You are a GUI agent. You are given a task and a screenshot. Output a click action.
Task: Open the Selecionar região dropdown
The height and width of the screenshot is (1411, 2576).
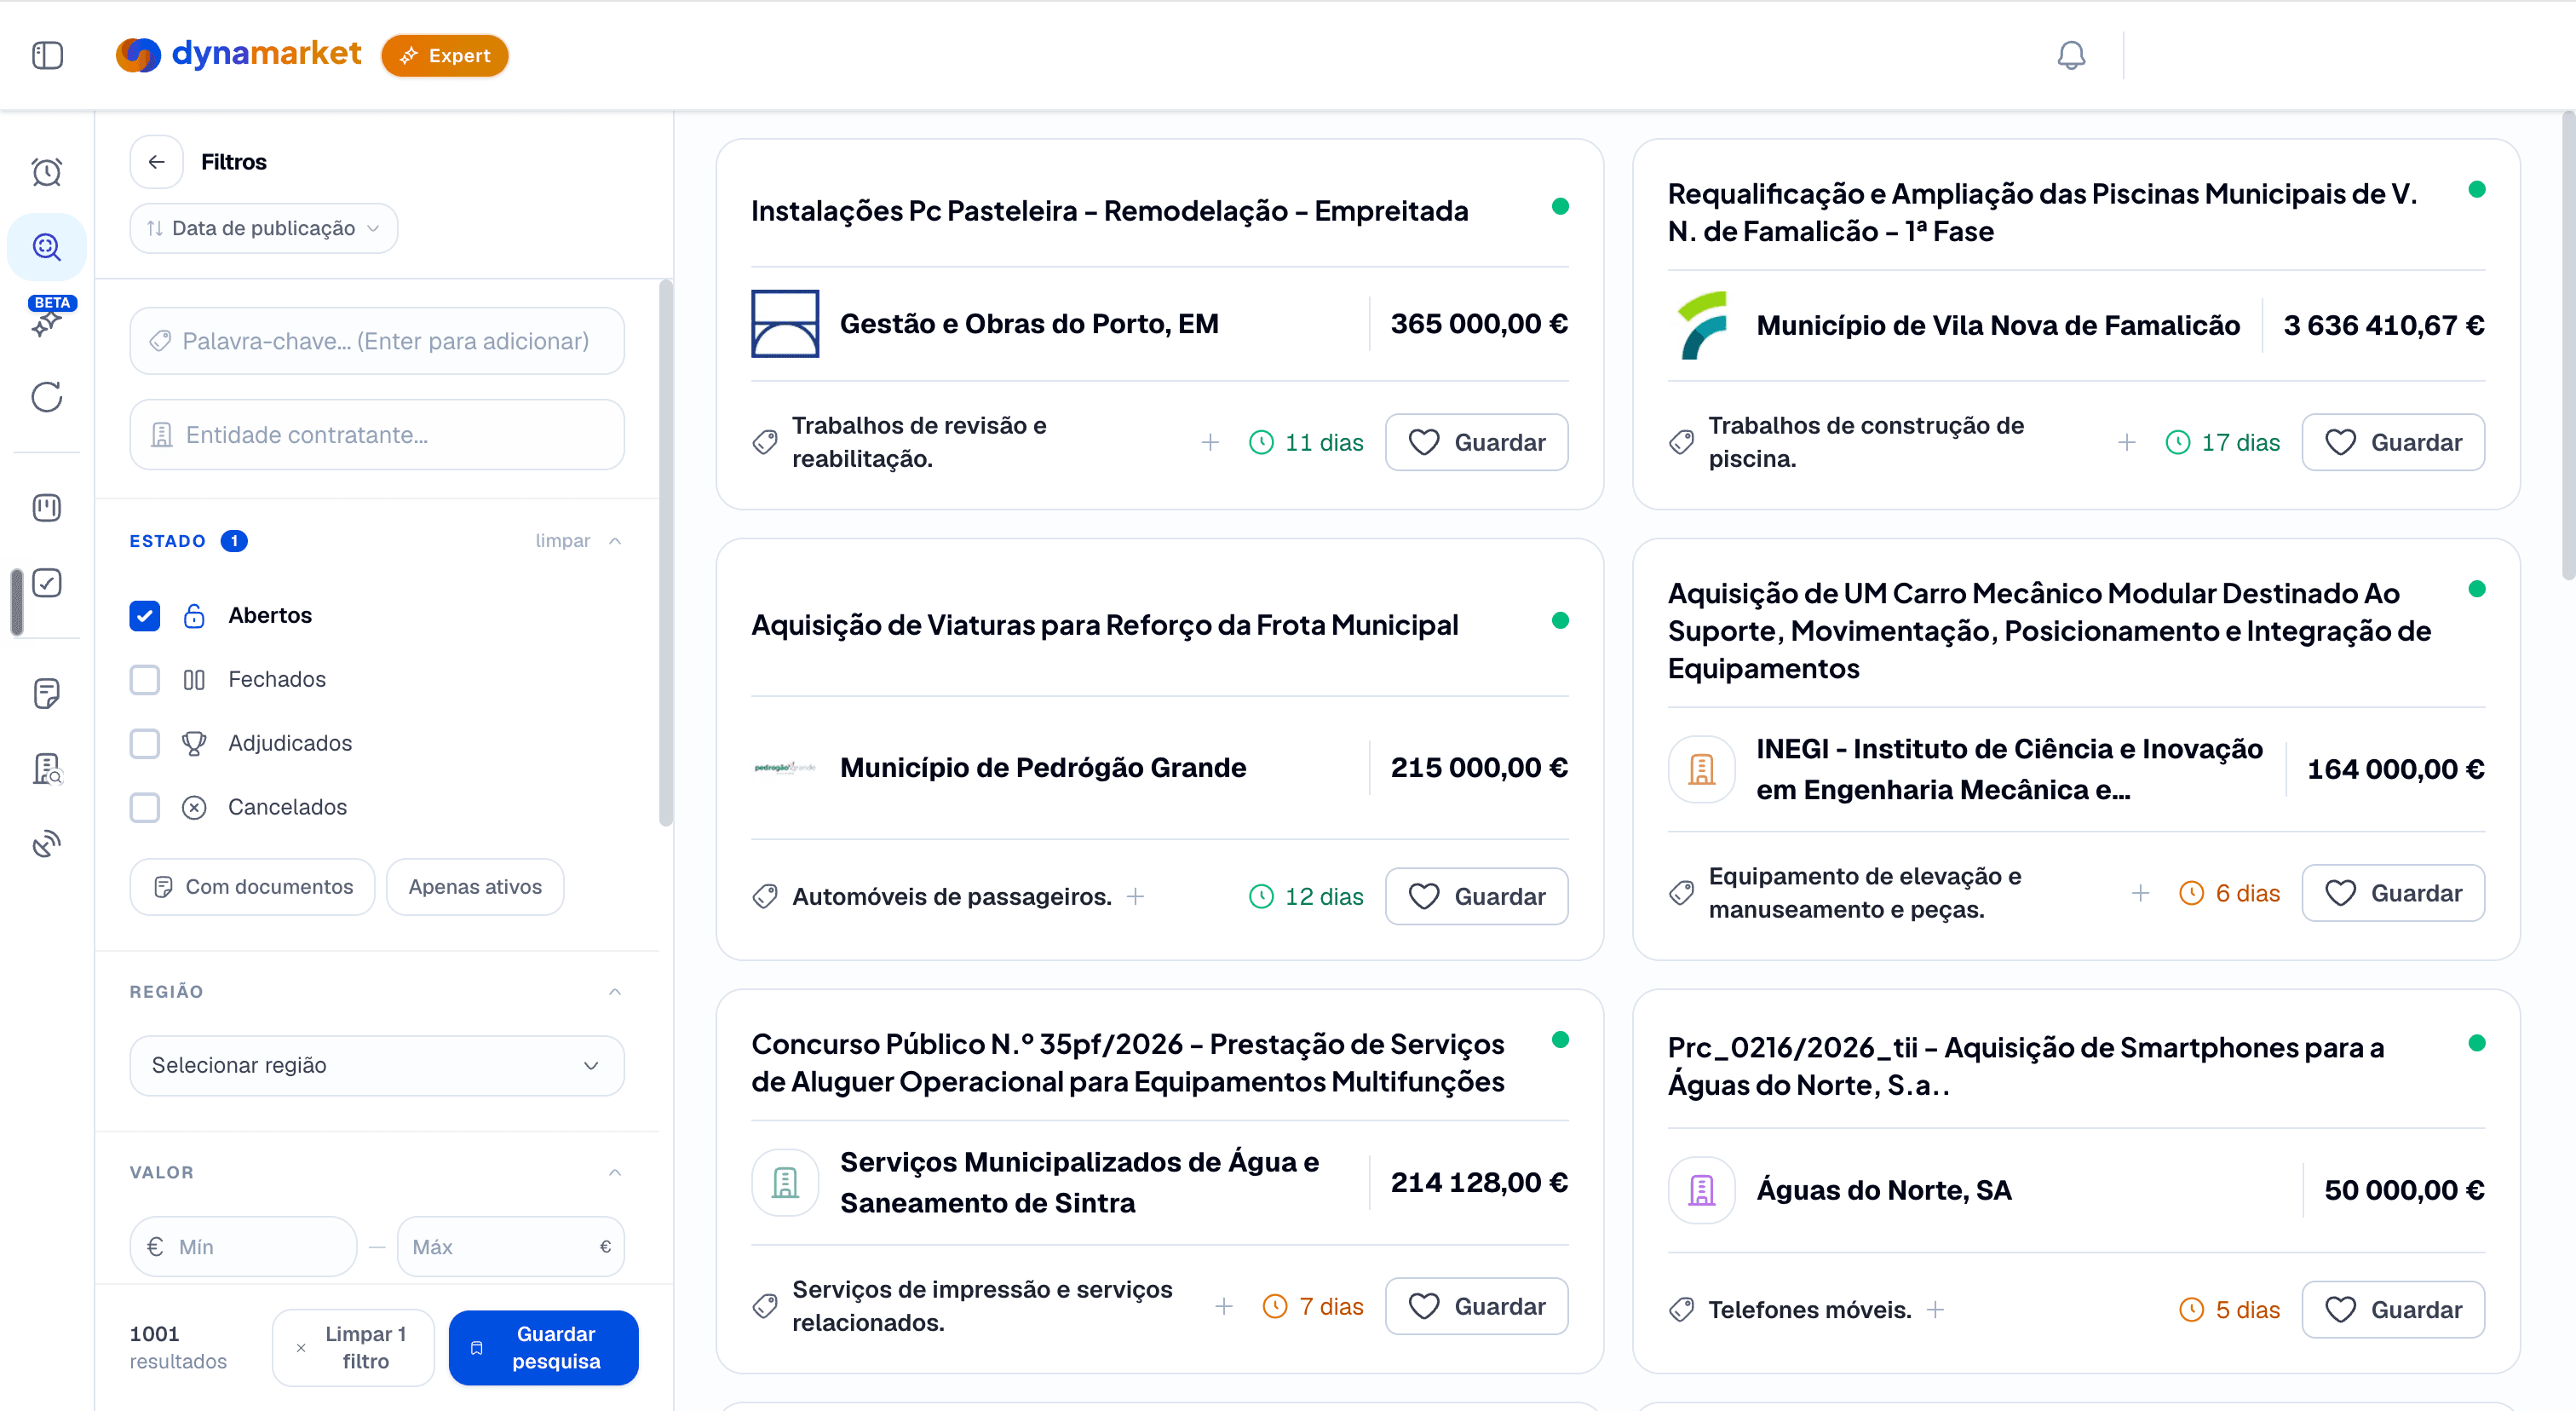click(377, 1065)
